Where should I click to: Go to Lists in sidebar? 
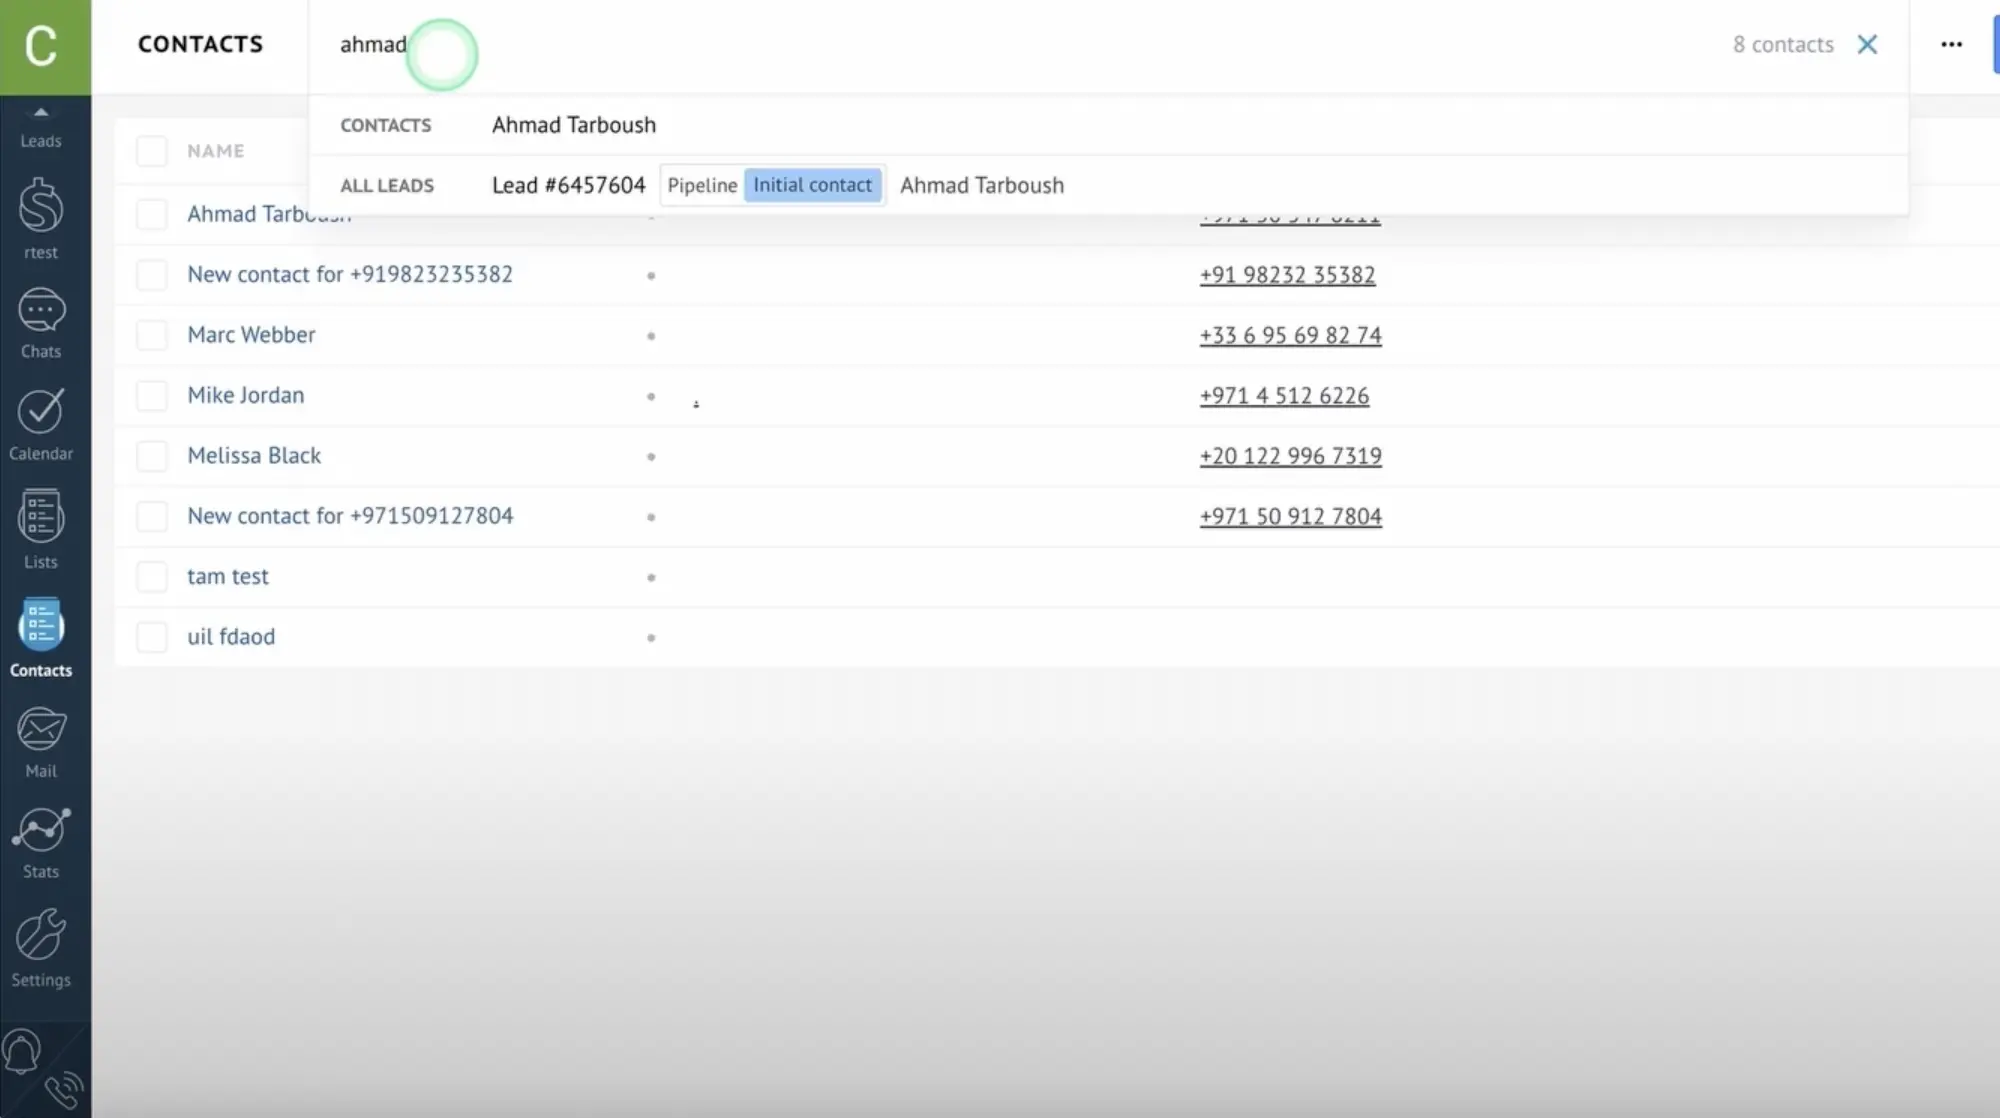[41, 529]
